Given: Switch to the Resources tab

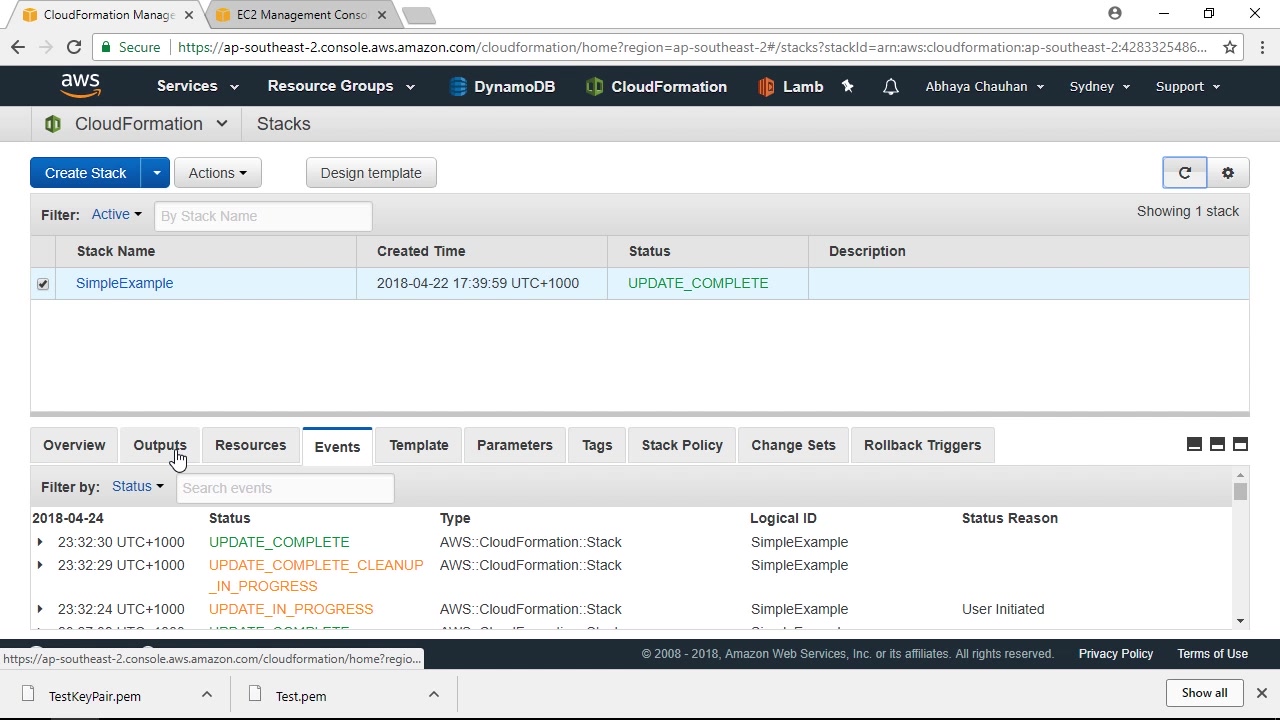Looking at the screenshot, I should point(250,446).
